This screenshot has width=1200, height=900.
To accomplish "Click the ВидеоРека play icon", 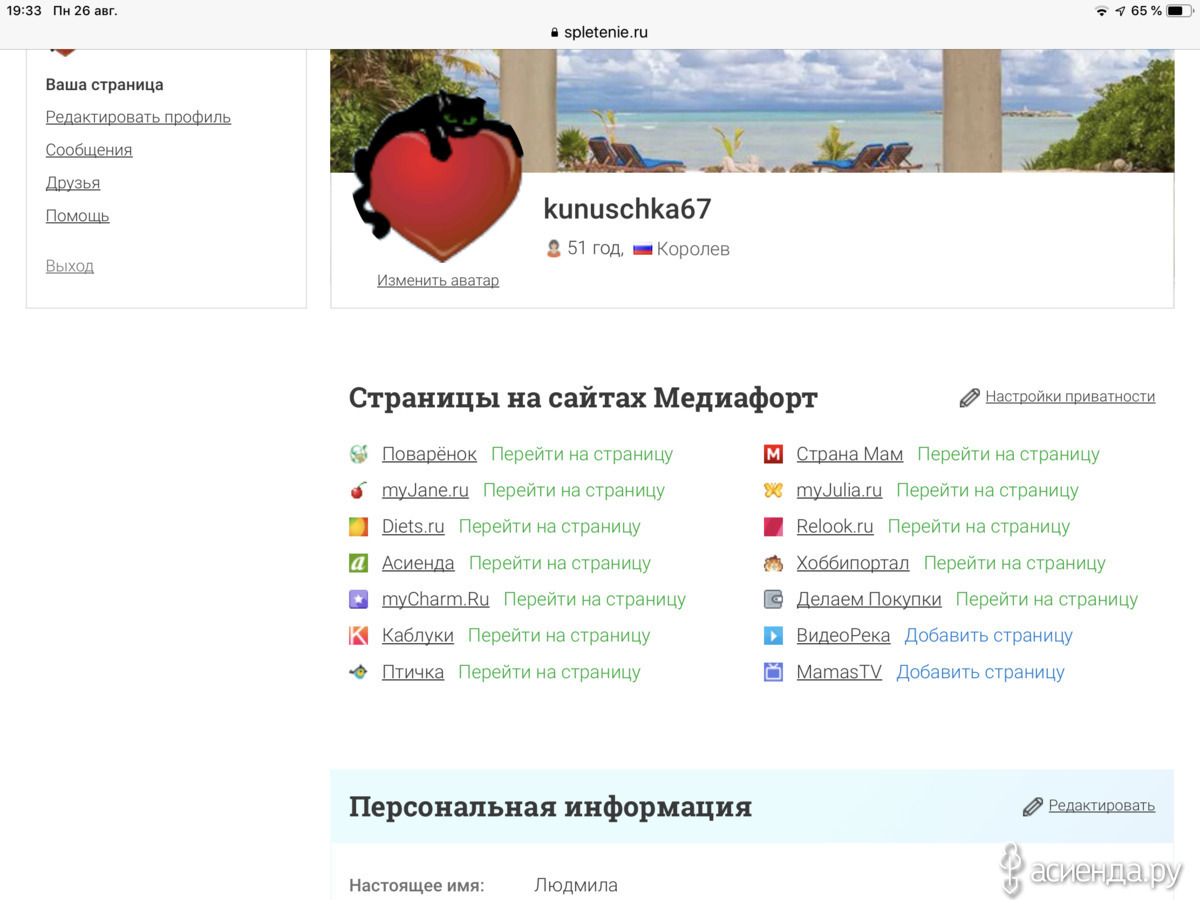I will (x=773, y=636).
